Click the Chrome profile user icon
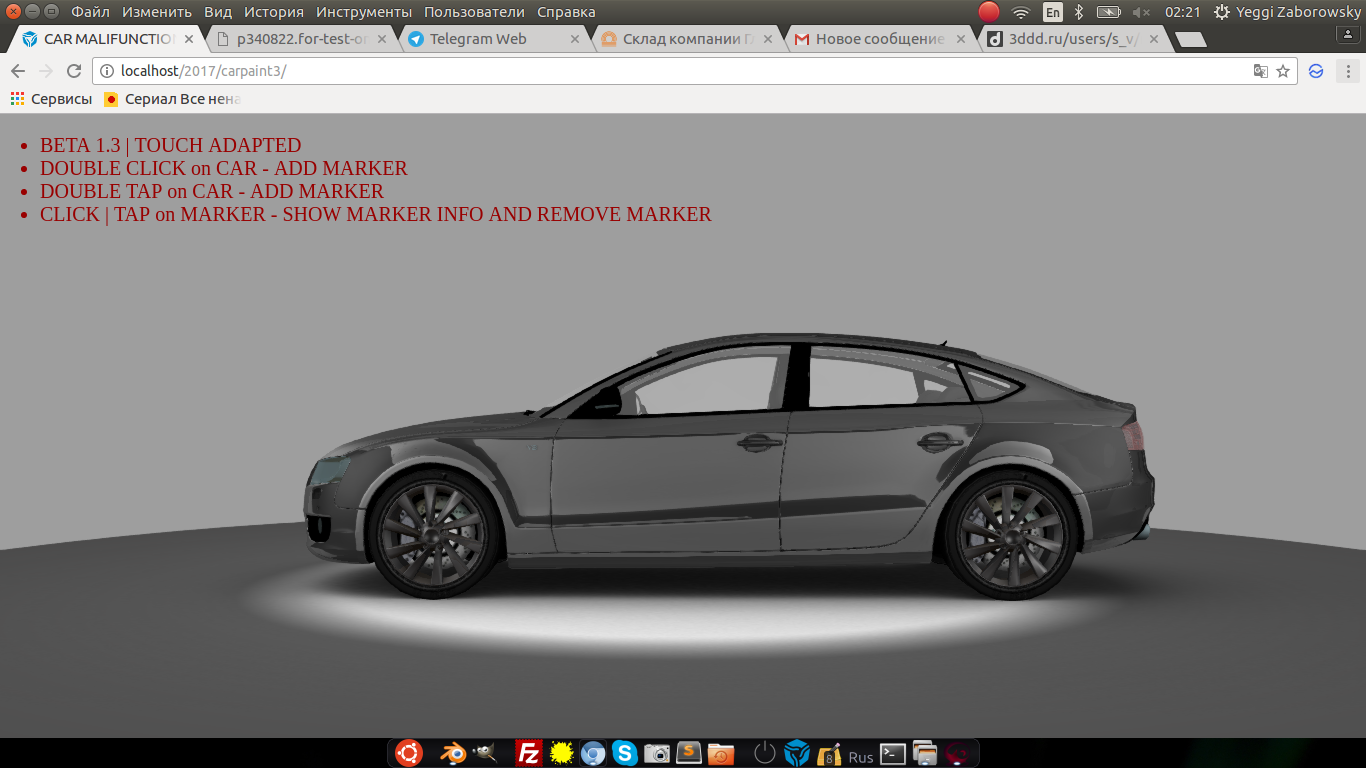This screenshot has width=1366, height=768. (1347, 34)
